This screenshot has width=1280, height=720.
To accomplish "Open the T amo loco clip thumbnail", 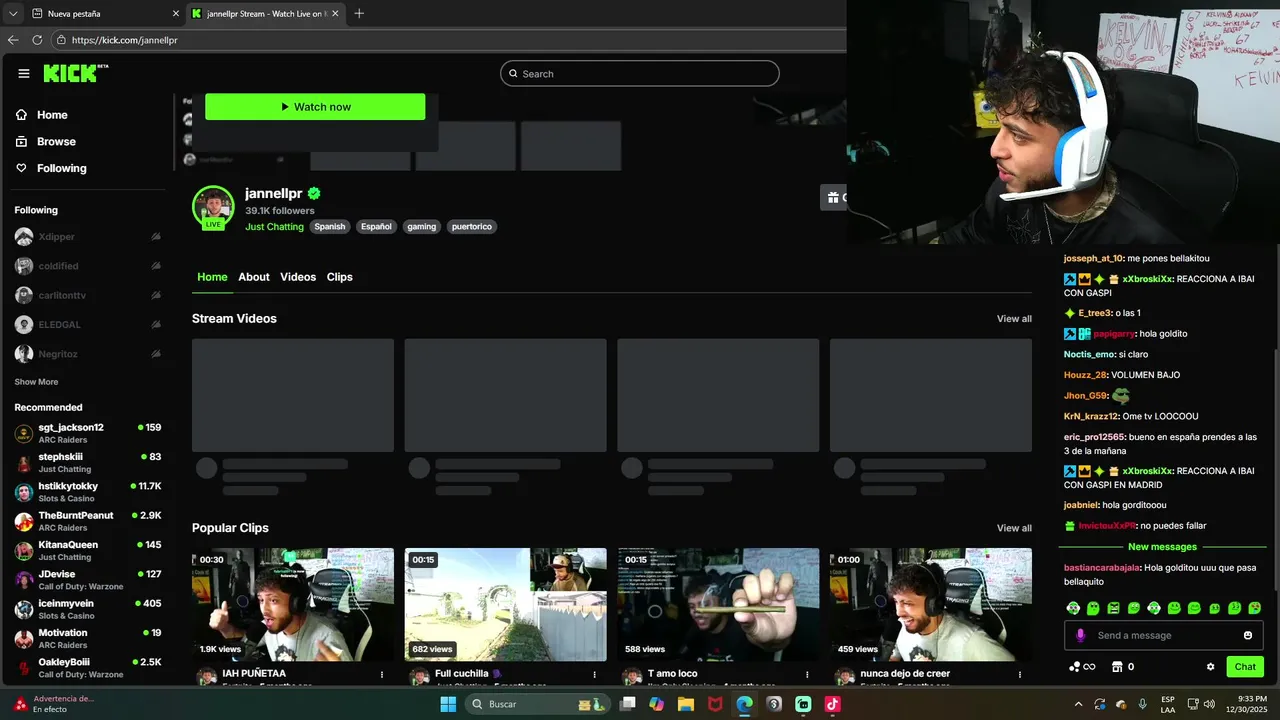I will (718, 604).
